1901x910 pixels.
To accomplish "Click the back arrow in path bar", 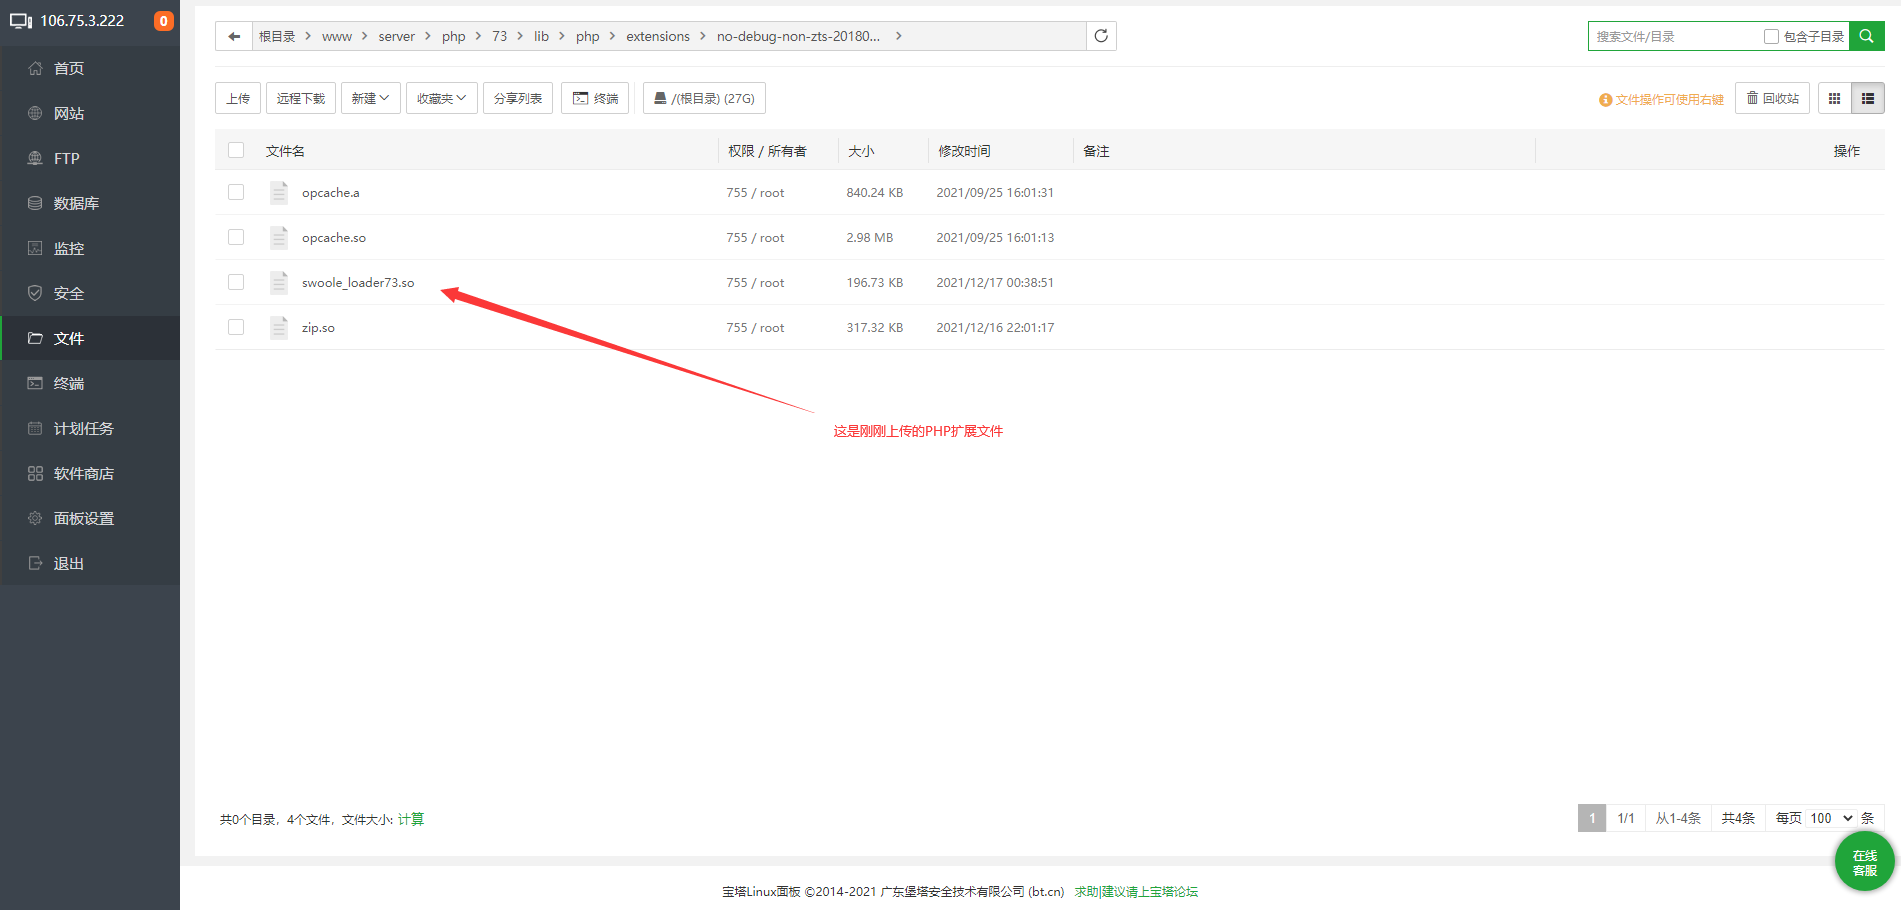I will (234, 36).
